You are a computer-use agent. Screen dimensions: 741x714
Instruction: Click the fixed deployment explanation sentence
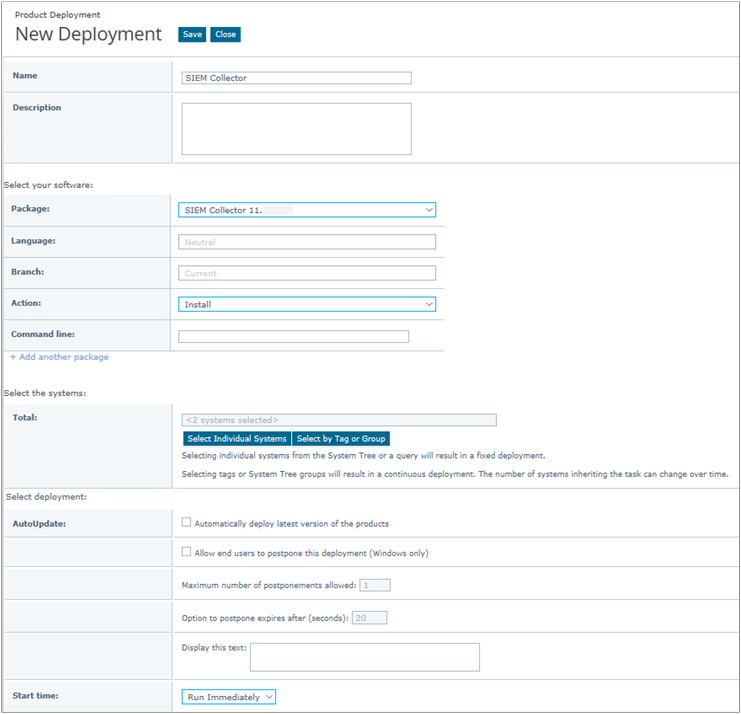(363, 456)
